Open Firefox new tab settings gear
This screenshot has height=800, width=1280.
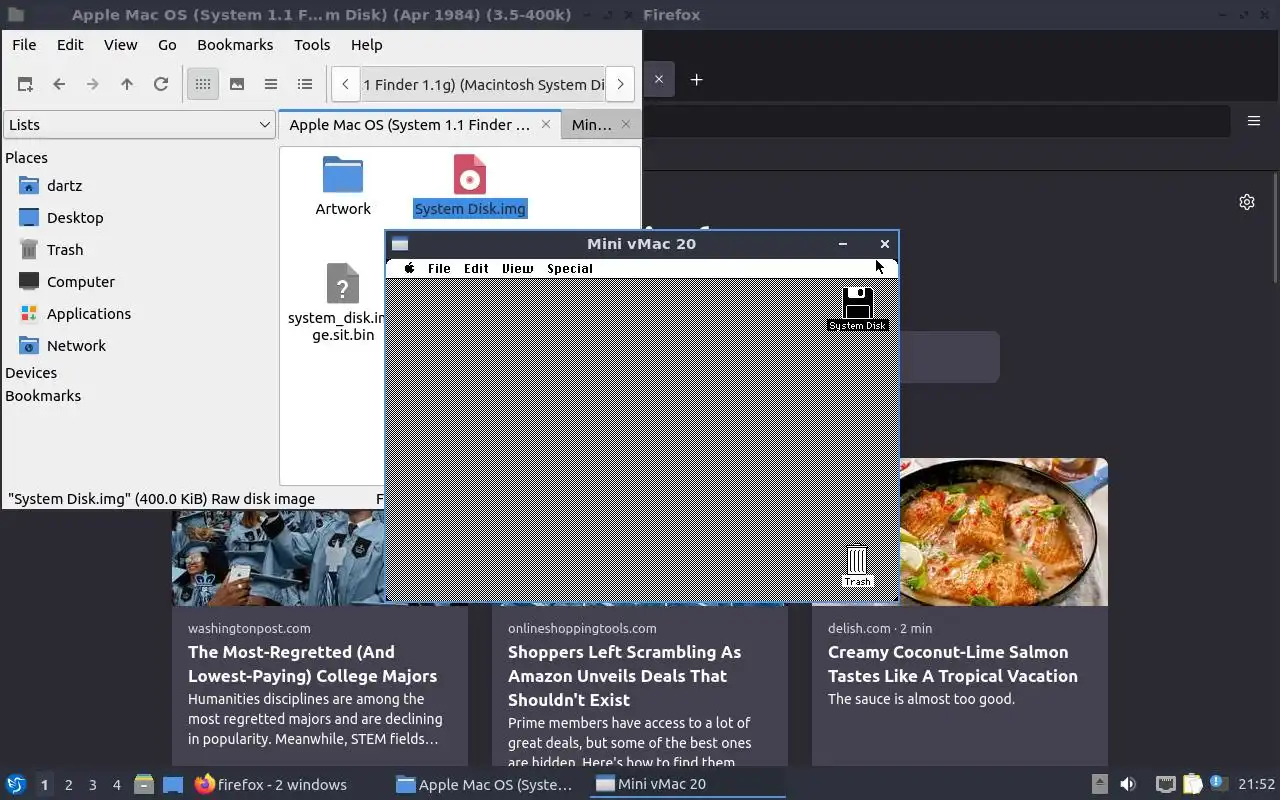[1247, 202]
